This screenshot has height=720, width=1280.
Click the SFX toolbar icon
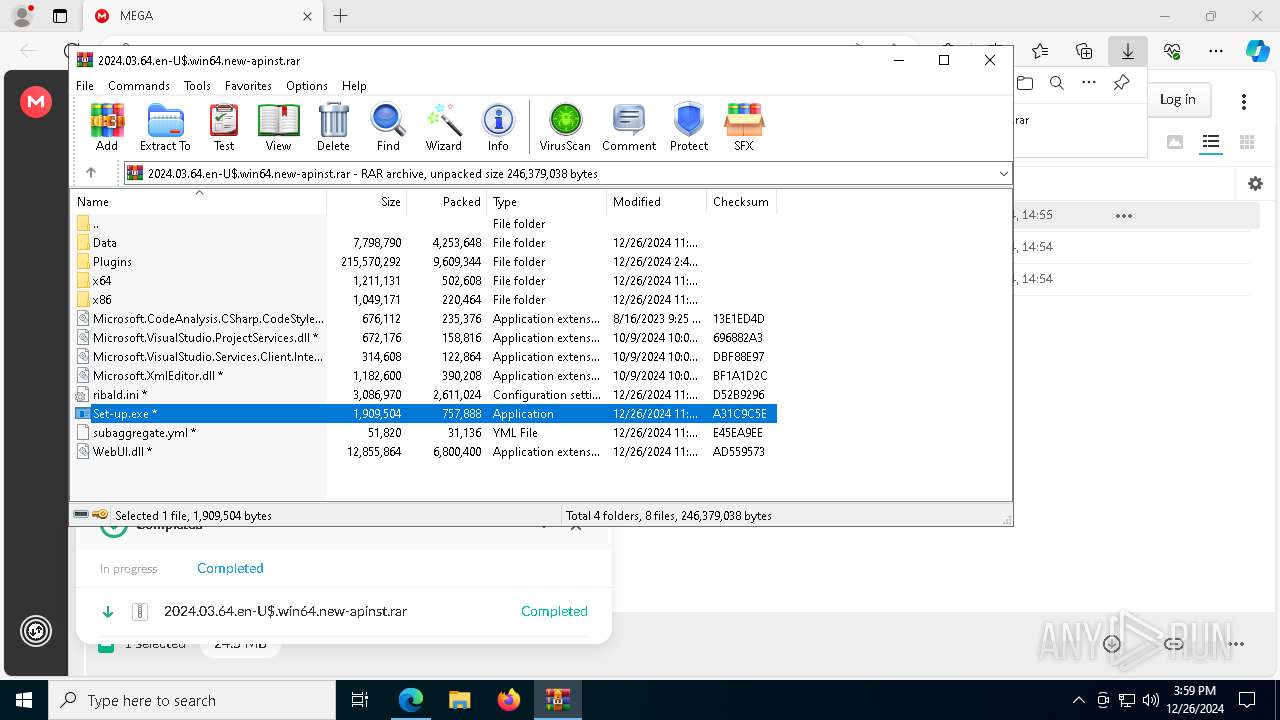pos(744,127)
